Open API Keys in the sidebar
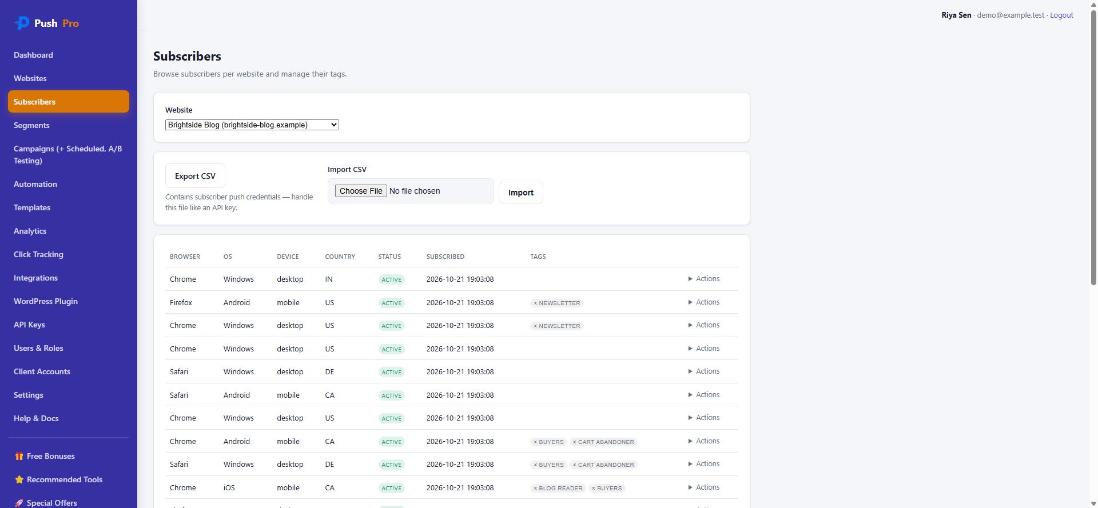The image size is (1098, 508). pyautogui.click(x=69, y=325)
